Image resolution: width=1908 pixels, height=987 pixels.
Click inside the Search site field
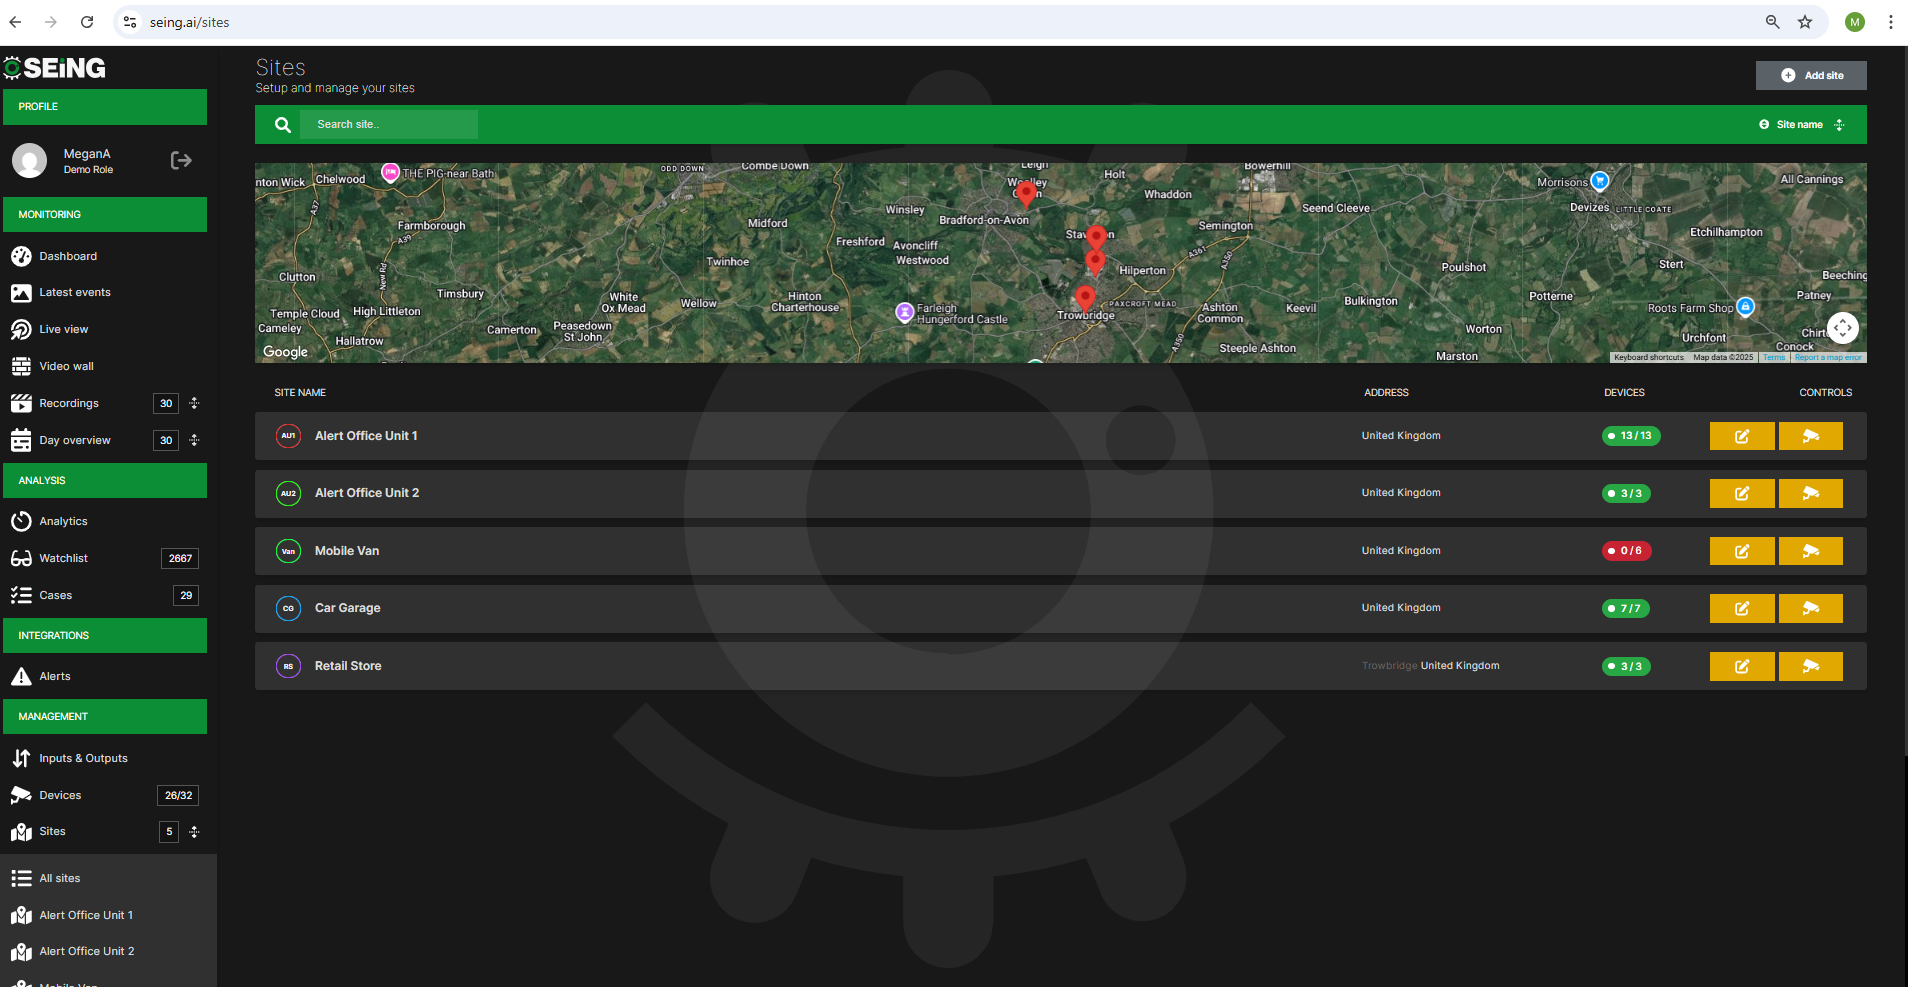389,124
